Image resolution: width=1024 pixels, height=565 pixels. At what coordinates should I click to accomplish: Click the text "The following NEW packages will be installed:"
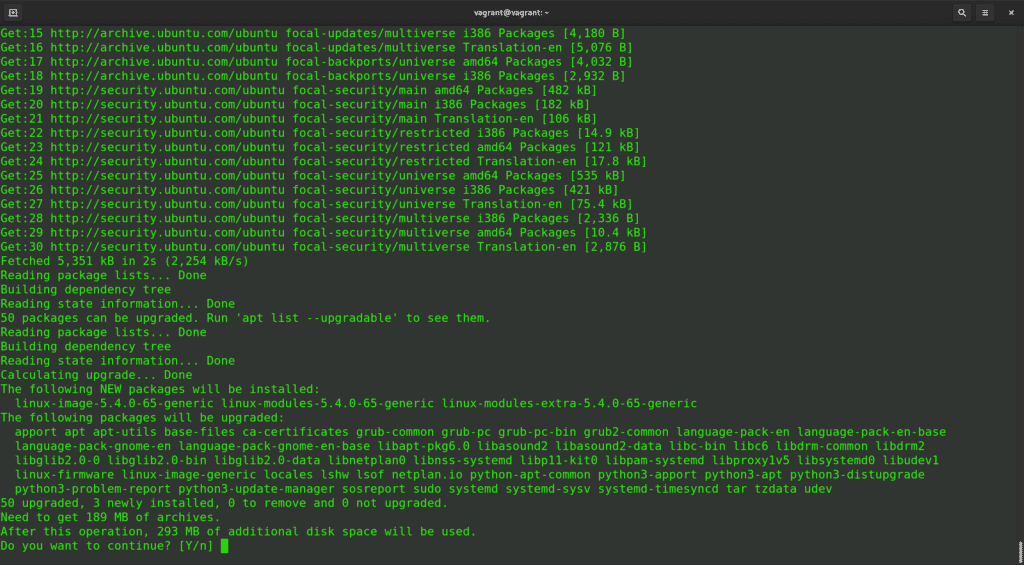pos(161,389)
